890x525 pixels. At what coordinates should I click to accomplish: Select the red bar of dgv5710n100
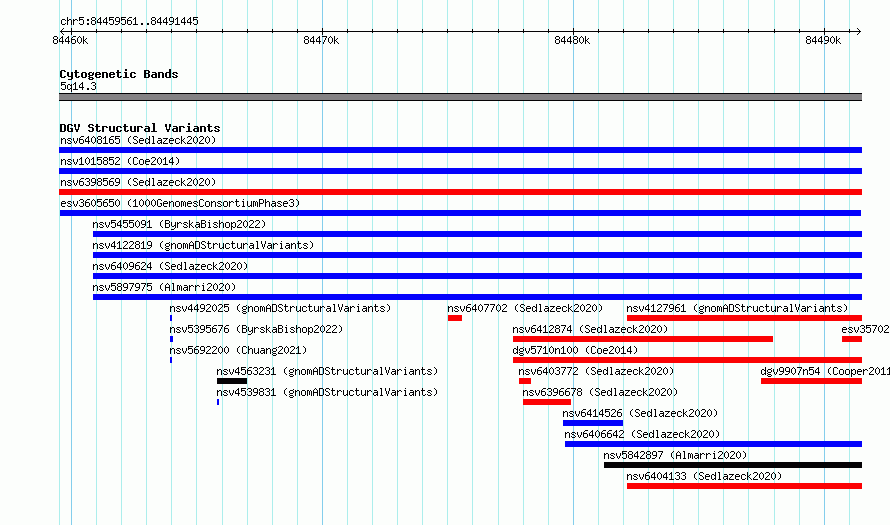687,360
